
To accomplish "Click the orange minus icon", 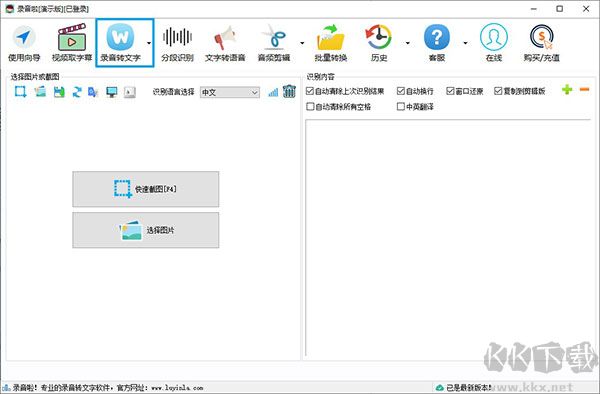I will tap(584, 90).
